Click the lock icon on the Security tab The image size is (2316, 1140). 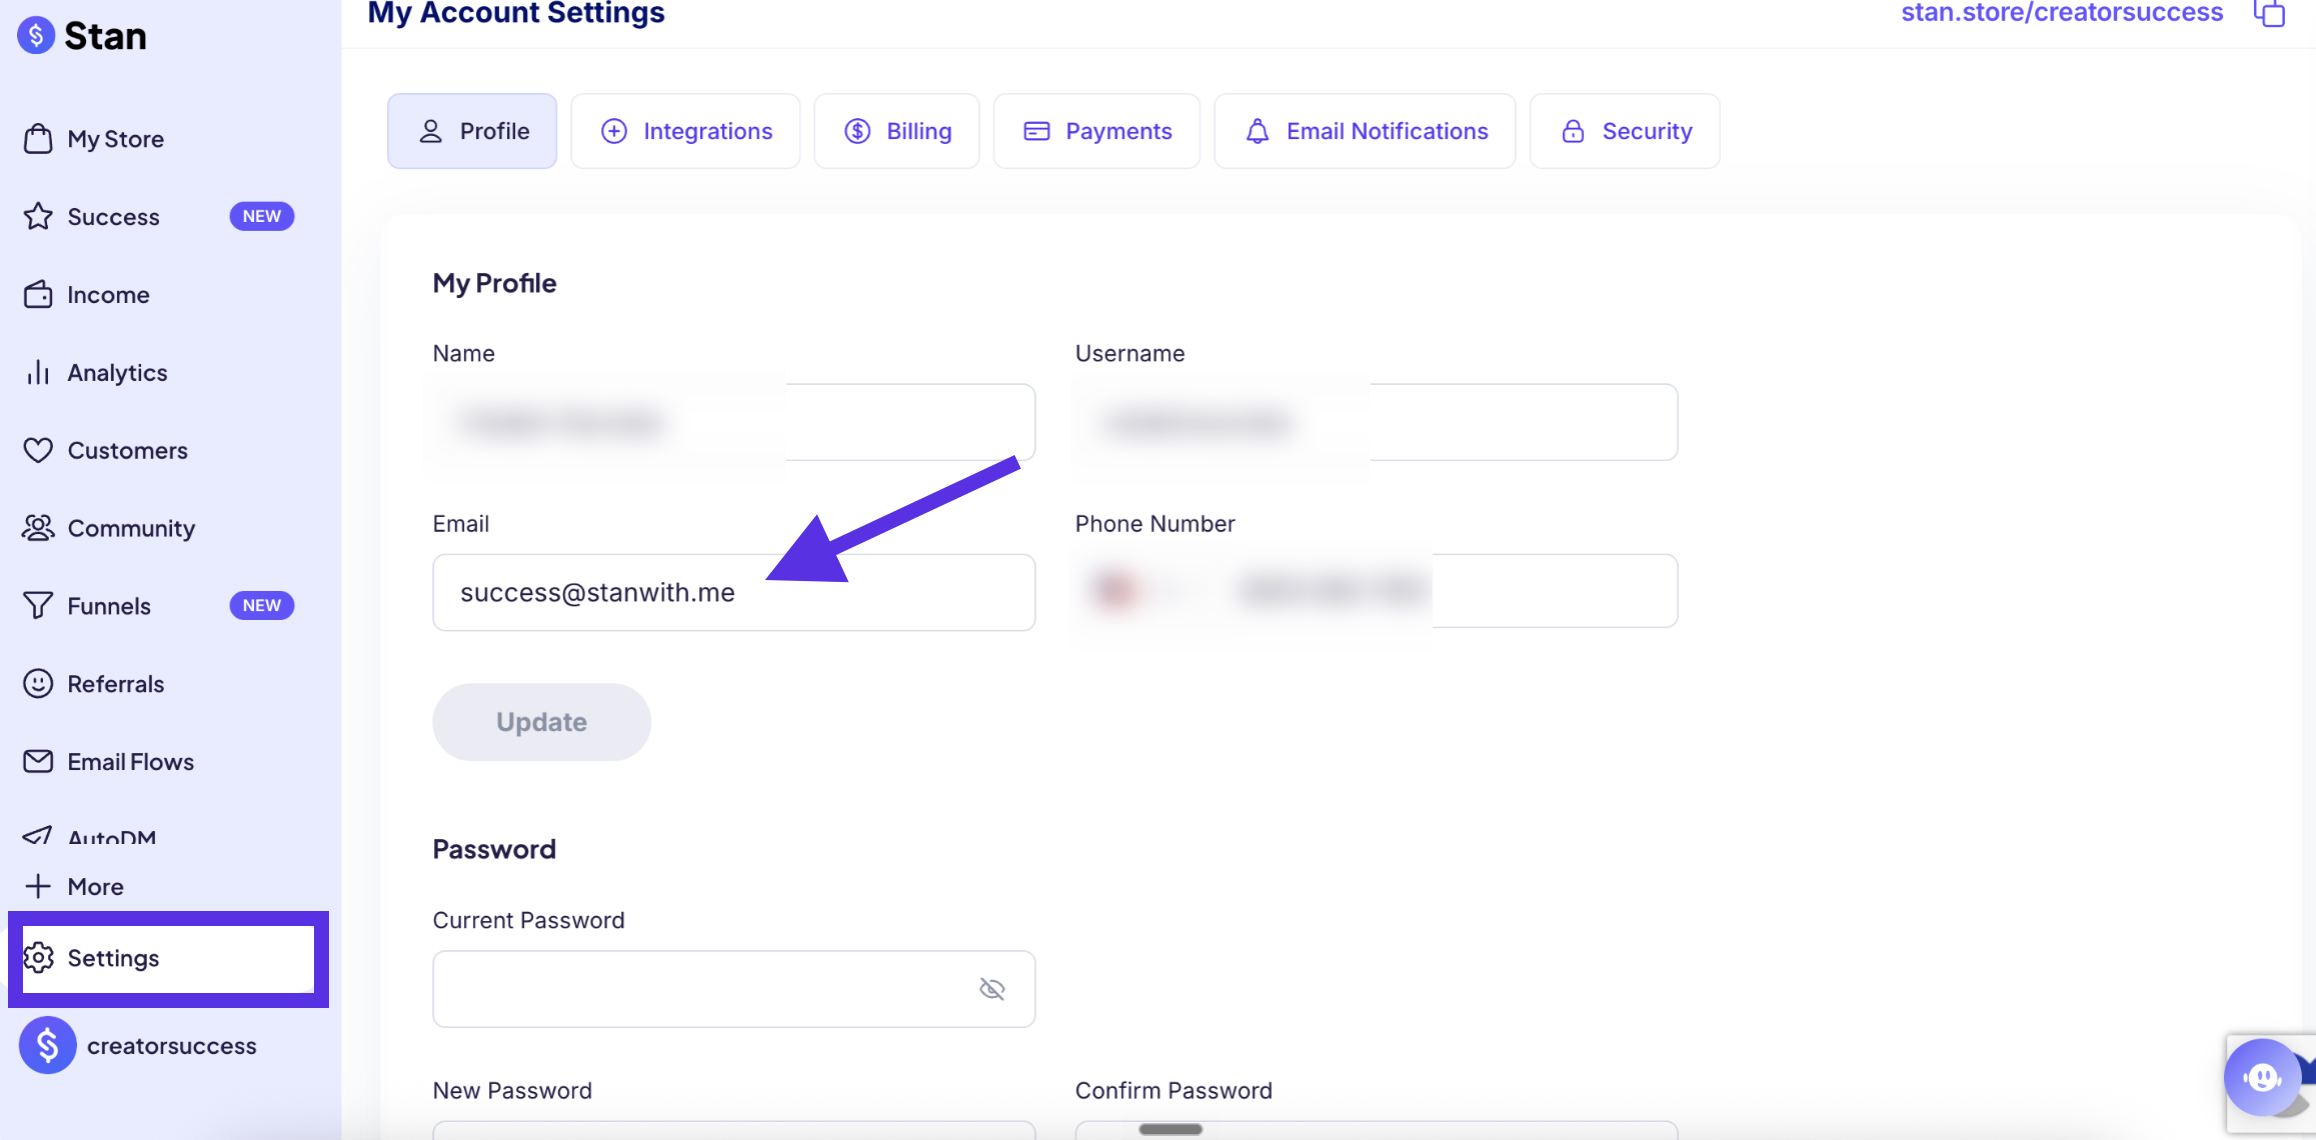pyautogui.click(x=1573, y=131)
